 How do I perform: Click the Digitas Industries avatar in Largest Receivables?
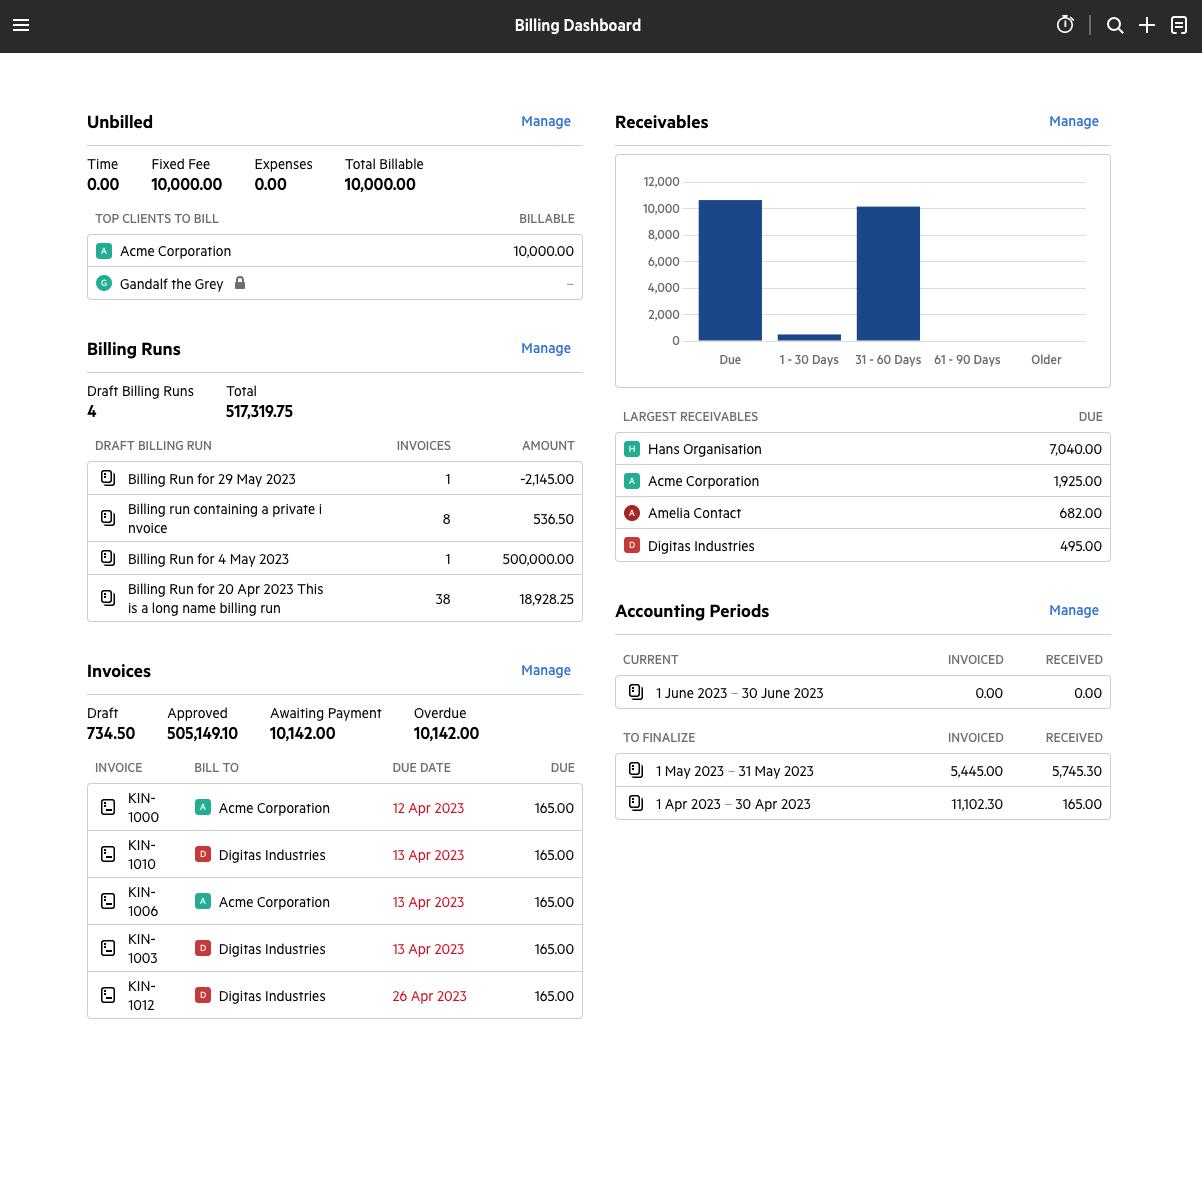tap(631, 546)
